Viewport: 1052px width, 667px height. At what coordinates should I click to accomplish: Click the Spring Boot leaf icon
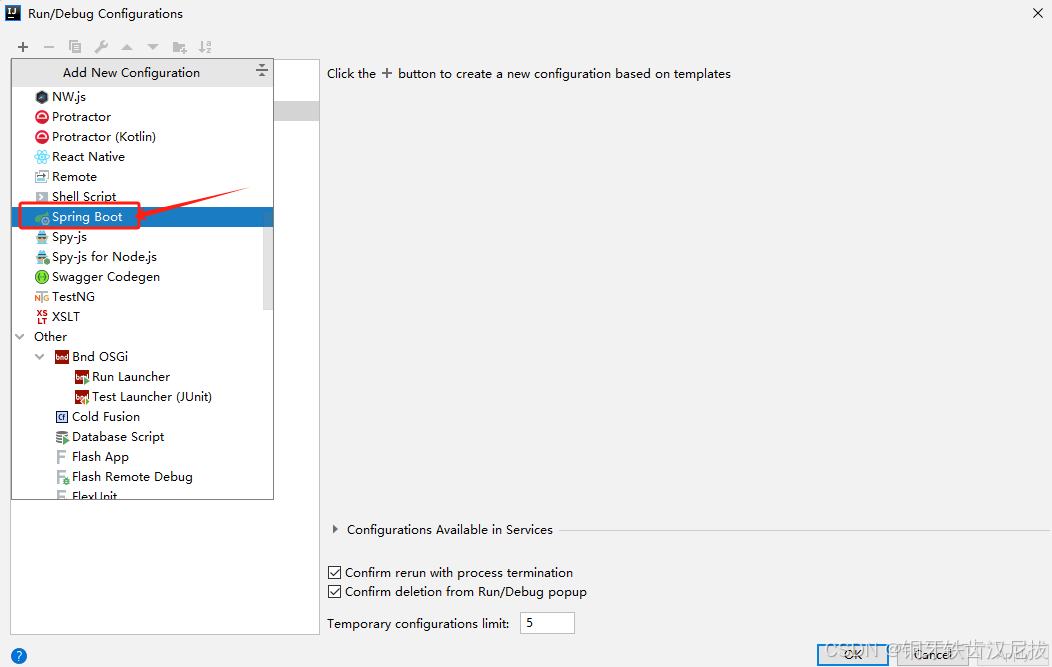[x=42, y=217]
